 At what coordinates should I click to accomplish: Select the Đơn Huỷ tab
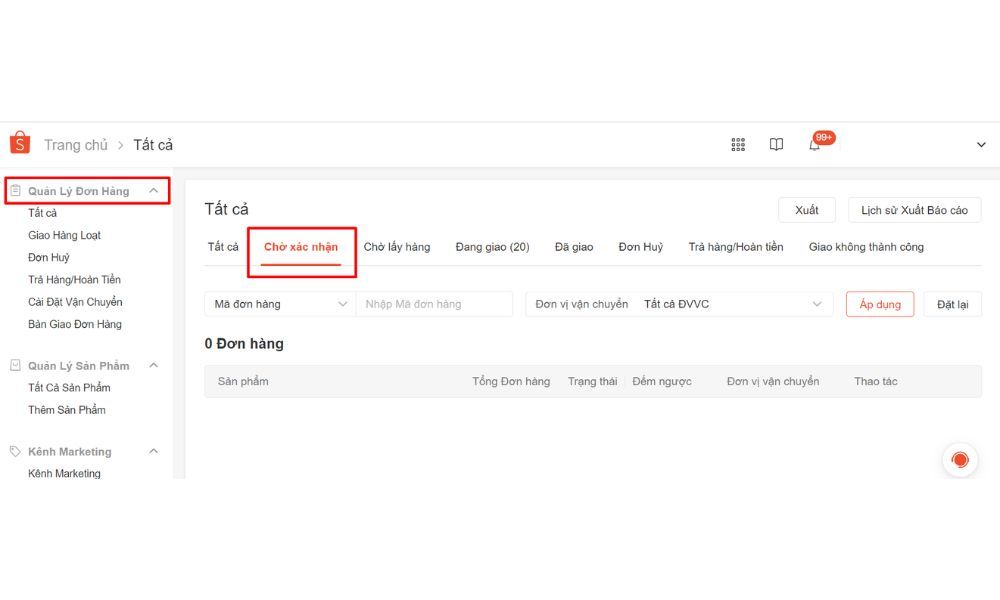tap(641, 247)
